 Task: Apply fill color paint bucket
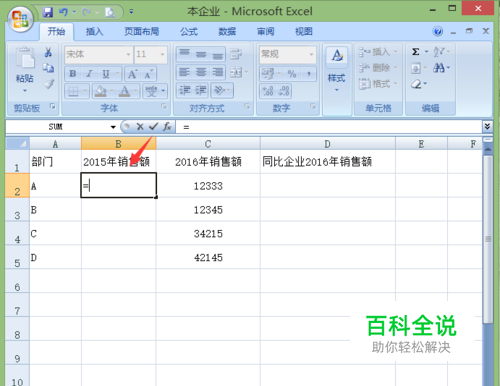[100, 91]
